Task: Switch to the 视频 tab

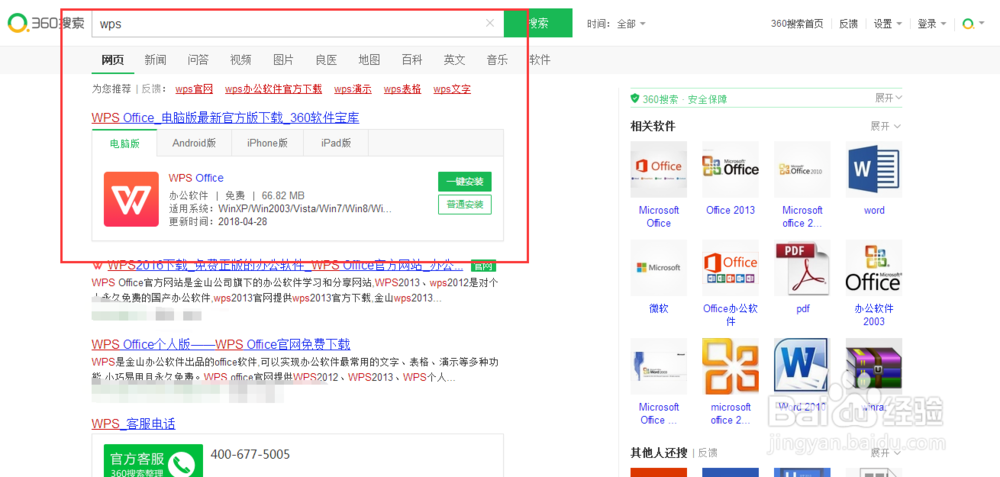Action: (240, 60)
